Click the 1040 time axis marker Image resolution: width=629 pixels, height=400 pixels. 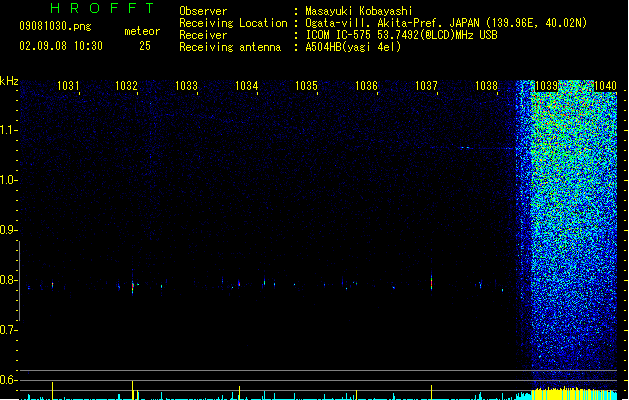(605, 86)
